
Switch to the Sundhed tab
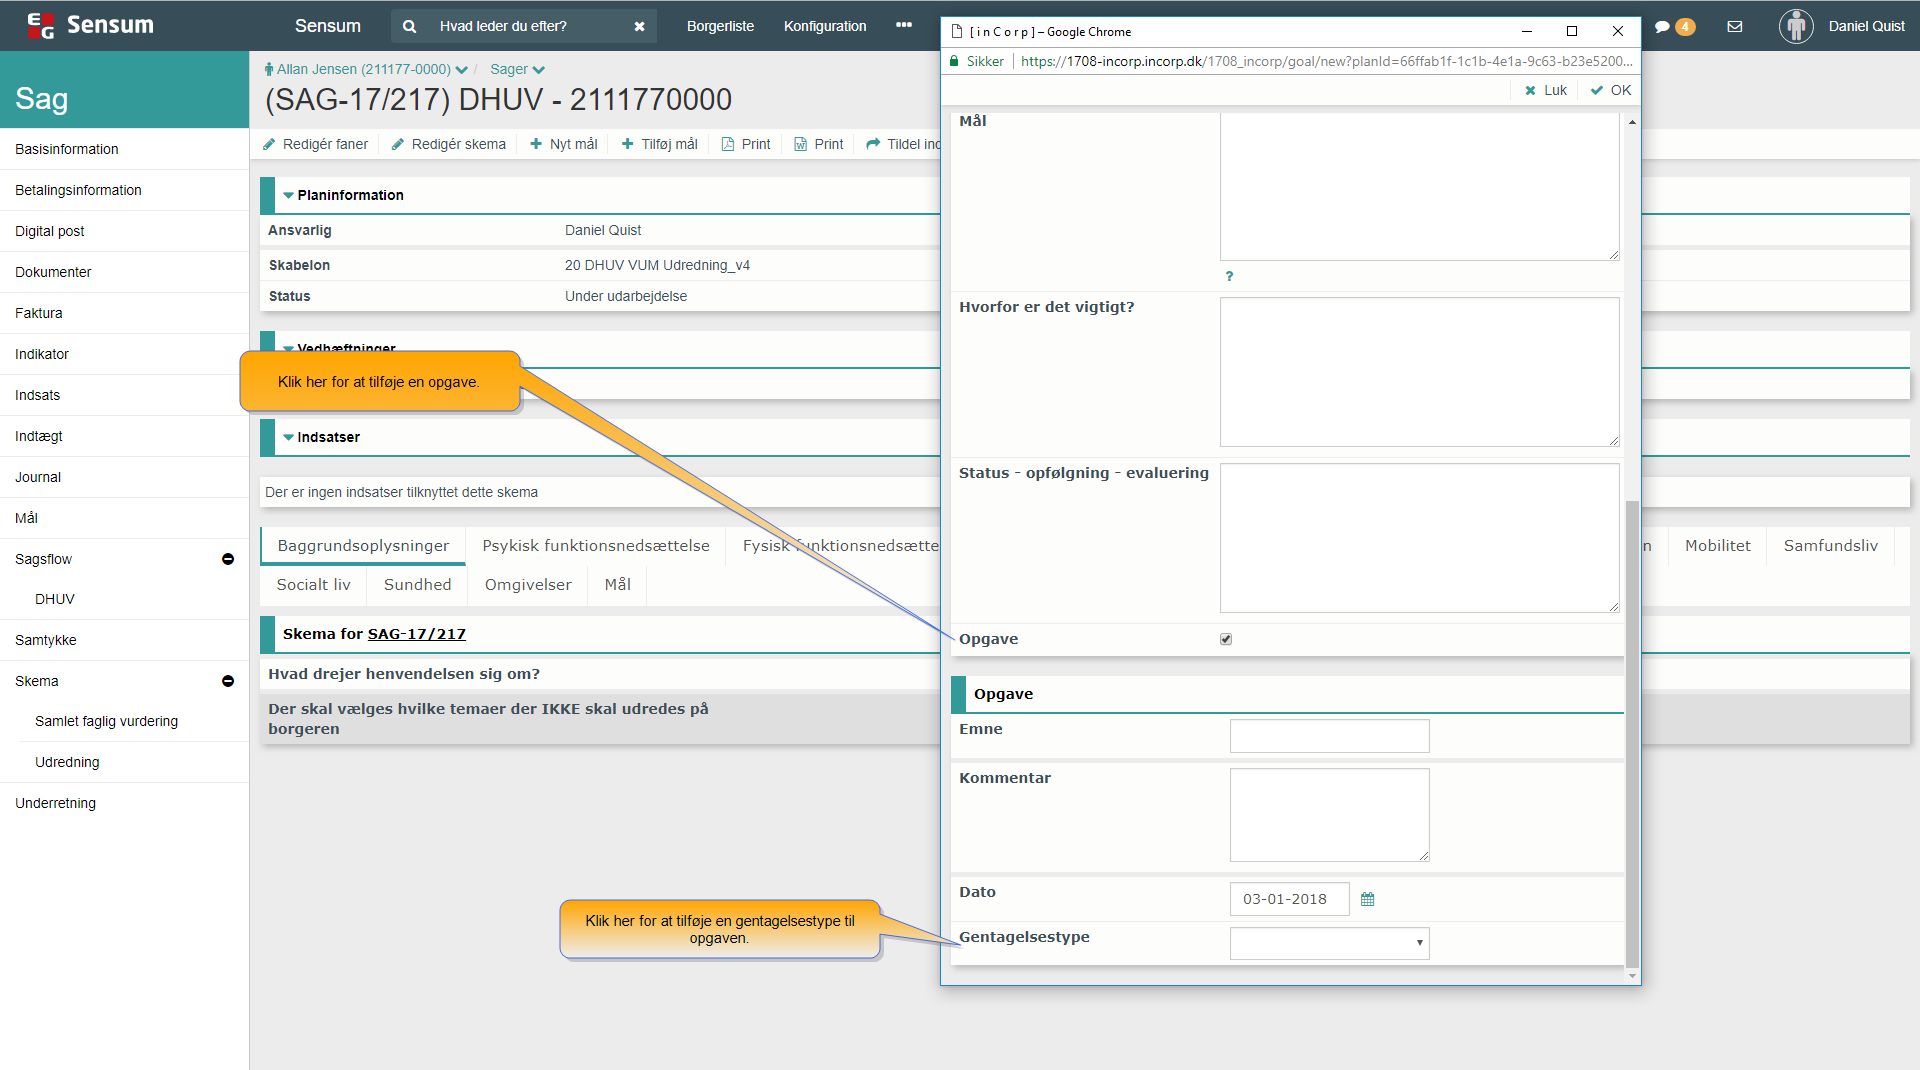pyautogui.click(x=418, y=585)
